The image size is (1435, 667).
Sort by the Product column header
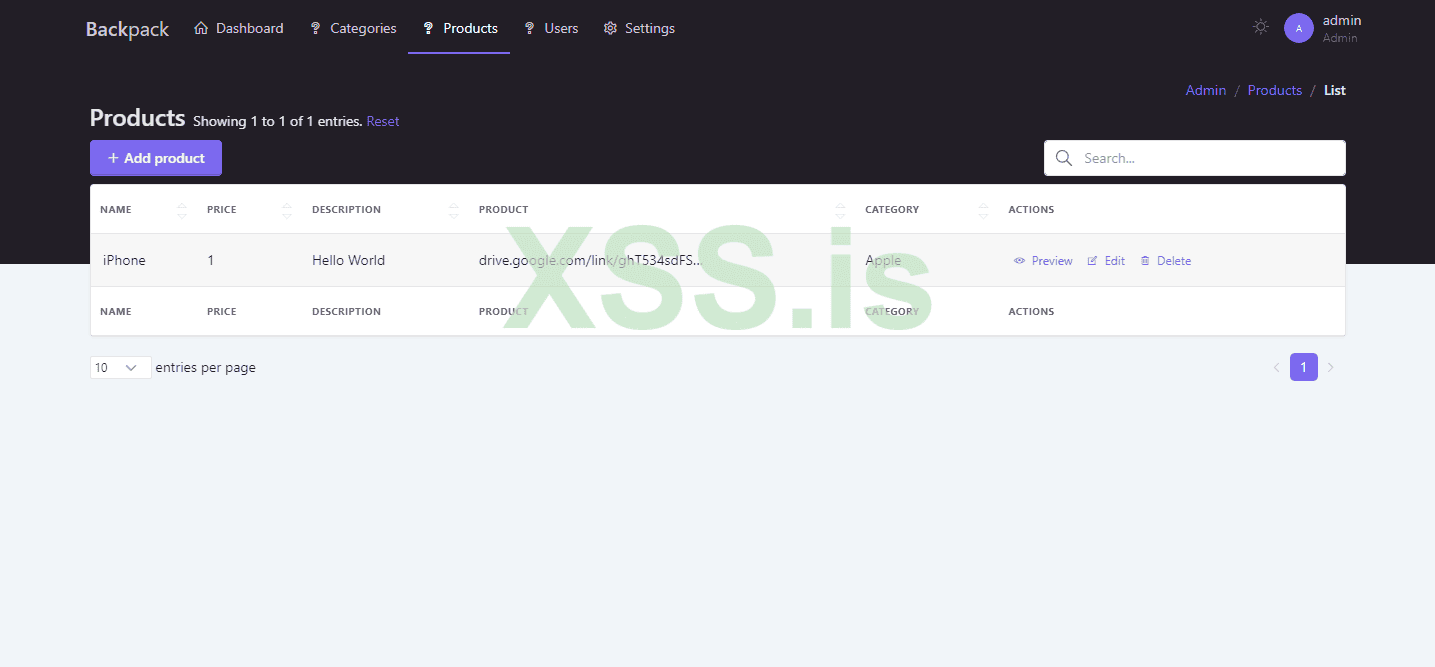tap(503, 210)
